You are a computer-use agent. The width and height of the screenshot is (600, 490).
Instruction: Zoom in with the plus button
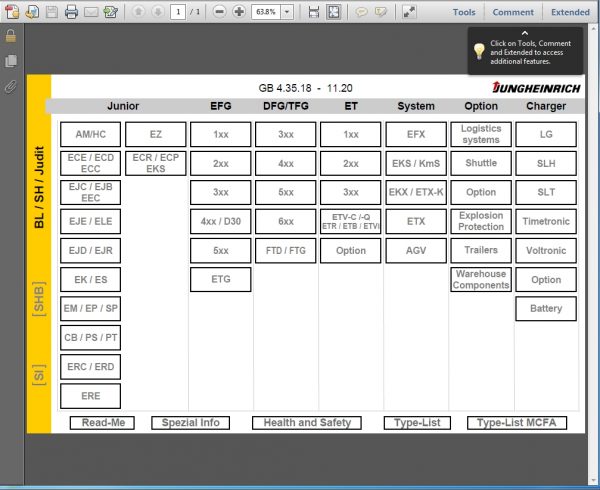(x=239, y=12)
